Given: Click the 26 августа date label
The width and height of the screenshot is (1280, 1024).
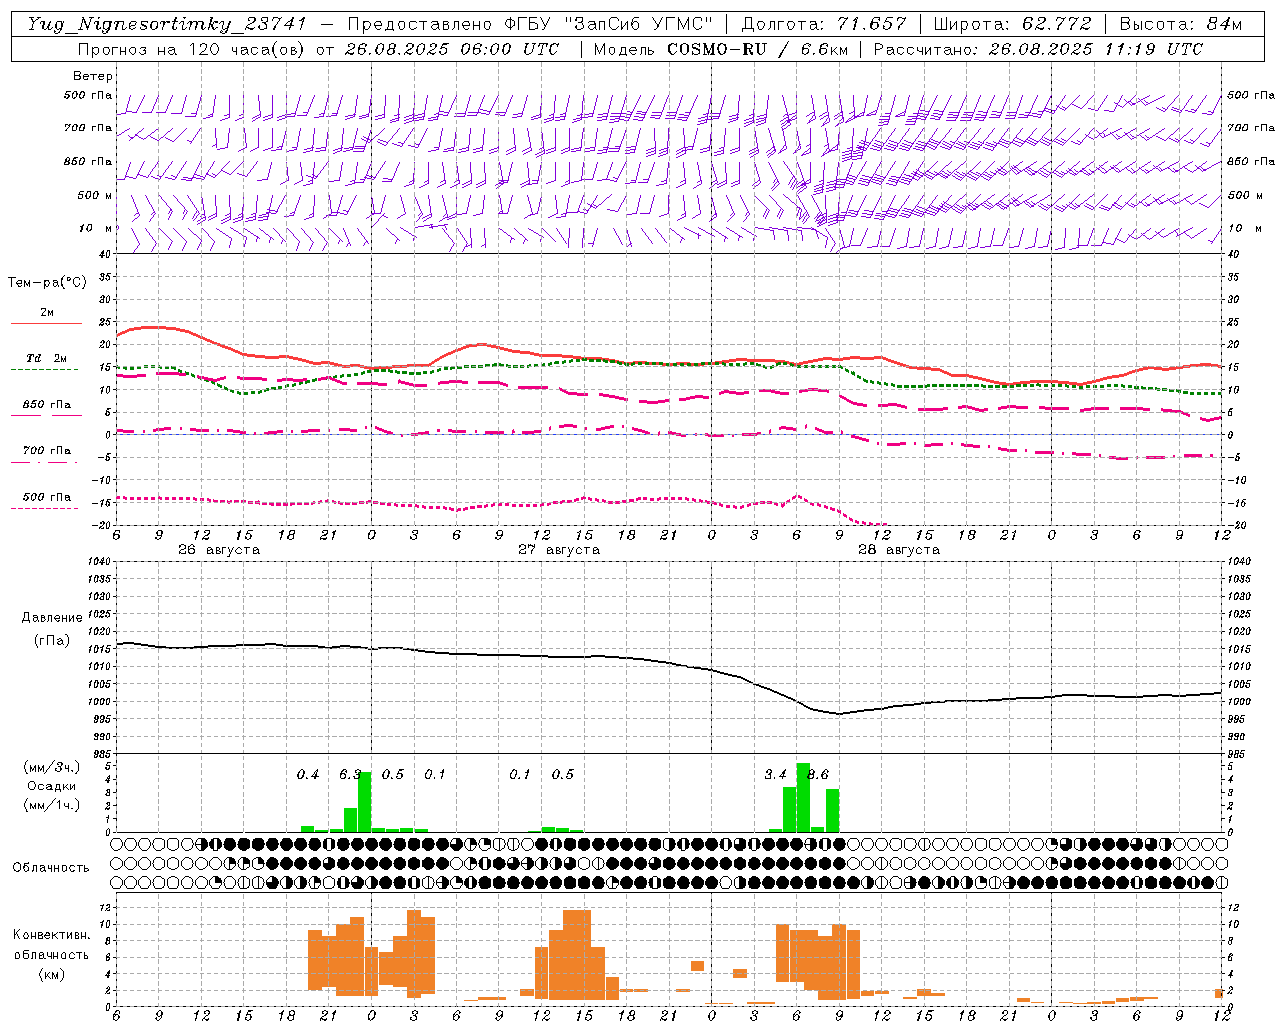Looking at the screenshot, I should pos(219,550).
